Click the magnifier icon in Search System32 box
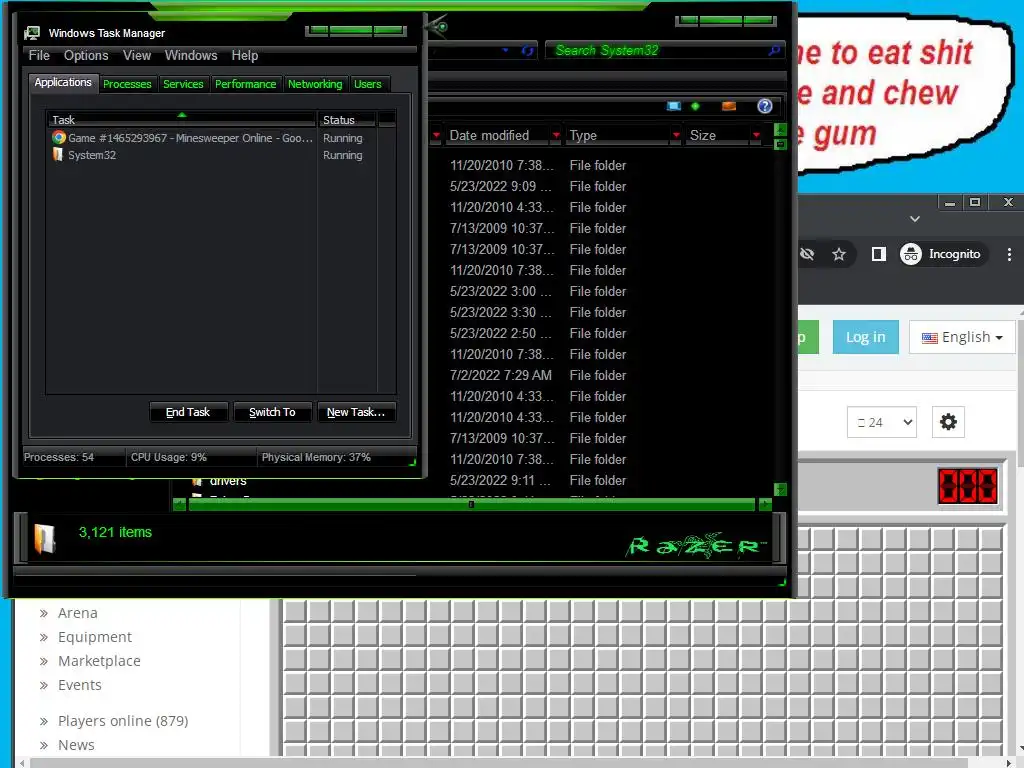The height and width of the screenshot is (768, 1024). point(774,50)
